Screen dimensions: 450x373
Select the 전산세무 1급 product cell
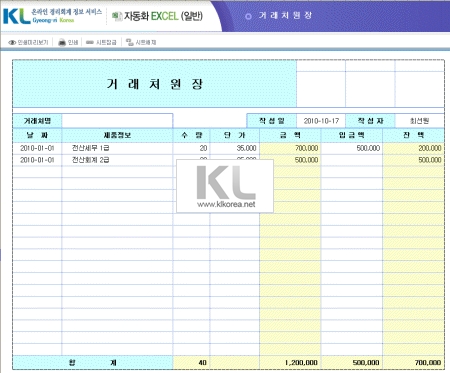(117, 148)
